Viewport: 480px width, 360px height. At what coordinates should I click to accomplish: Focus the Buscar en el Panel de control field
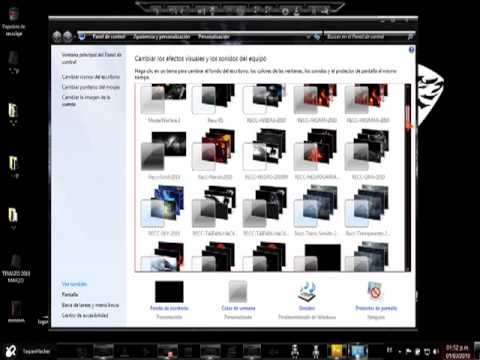tap(365, 36)
